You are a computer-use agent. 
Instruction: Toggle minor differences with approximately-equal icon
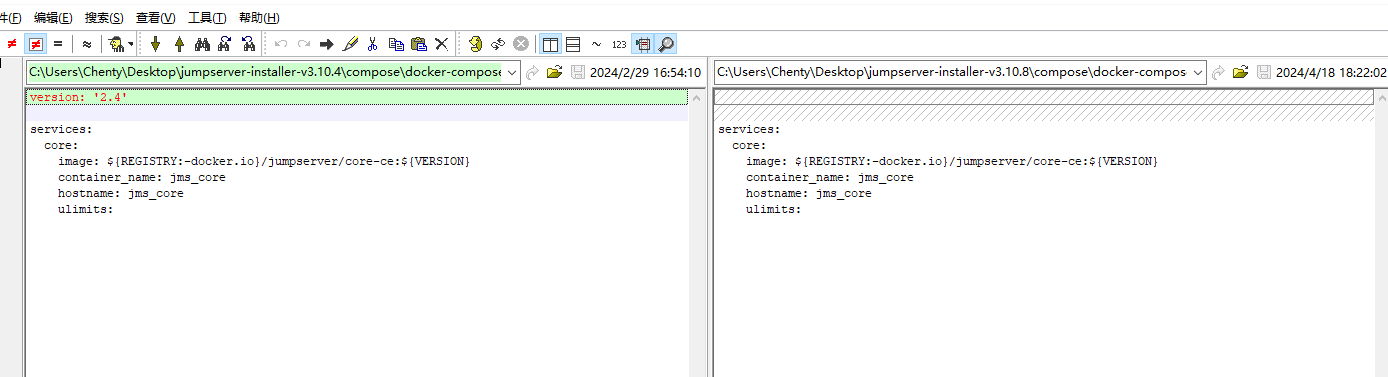coord(87,44)
